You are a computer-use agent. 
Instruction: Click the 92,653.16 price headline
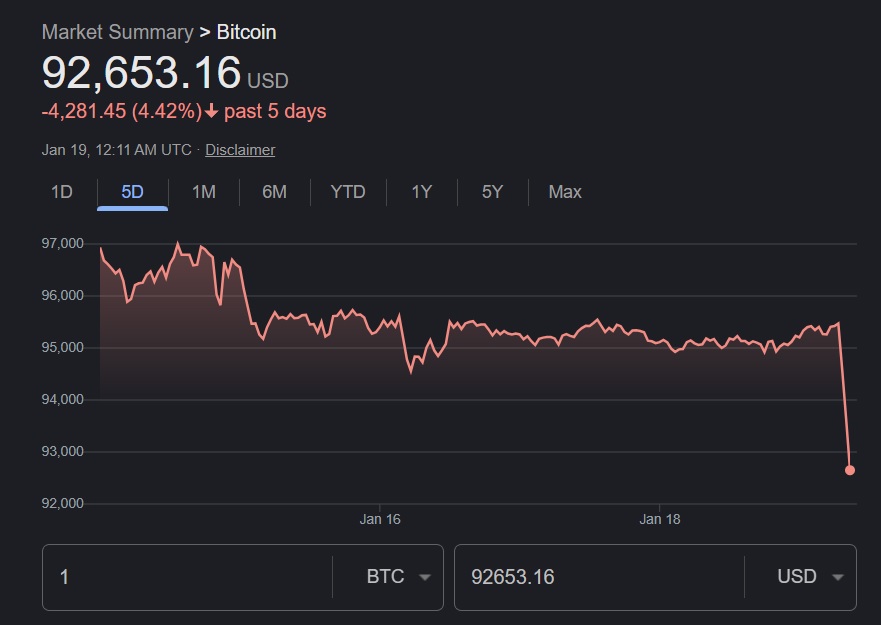(142, 73)
